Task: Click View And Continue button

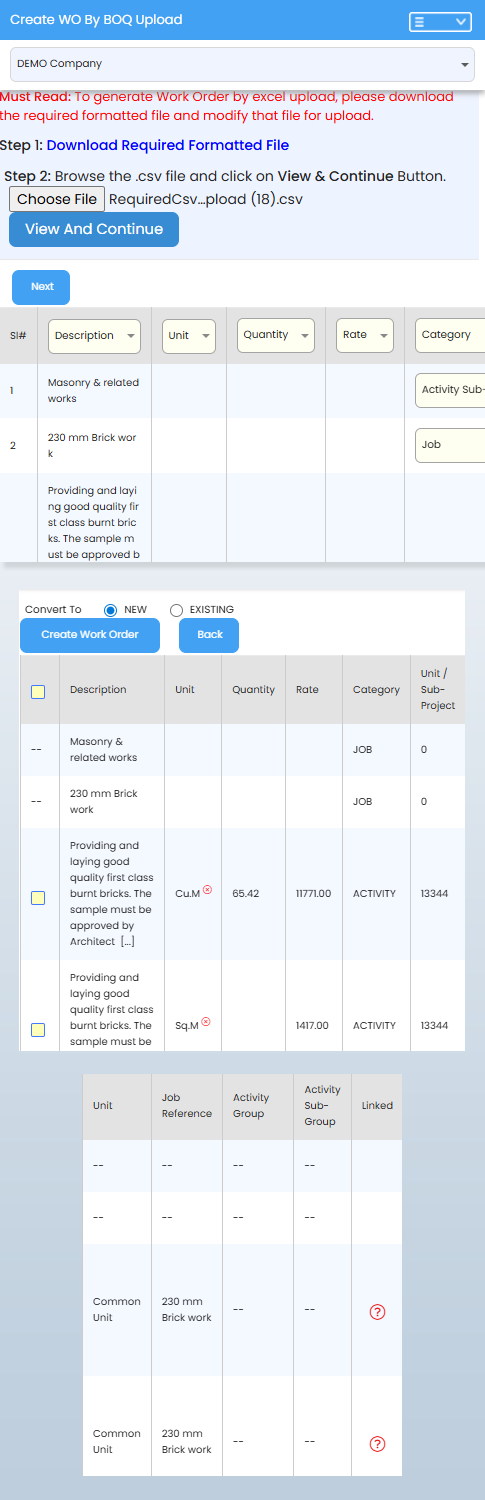Action: coord(94,229)
